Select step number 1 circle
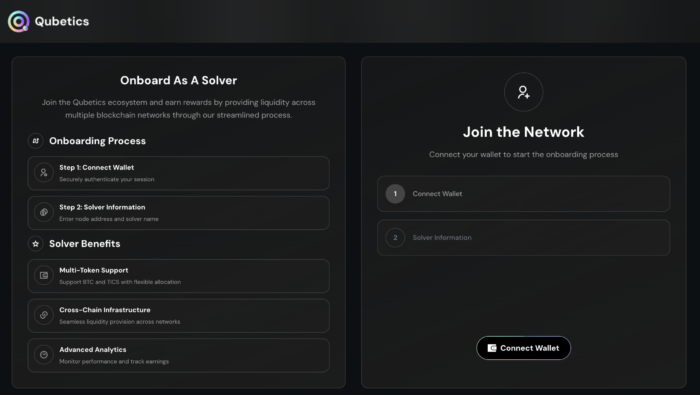Image resolution: width=700 pixels, height=395 pixels. pyautogui.click(x=395, y=194)
